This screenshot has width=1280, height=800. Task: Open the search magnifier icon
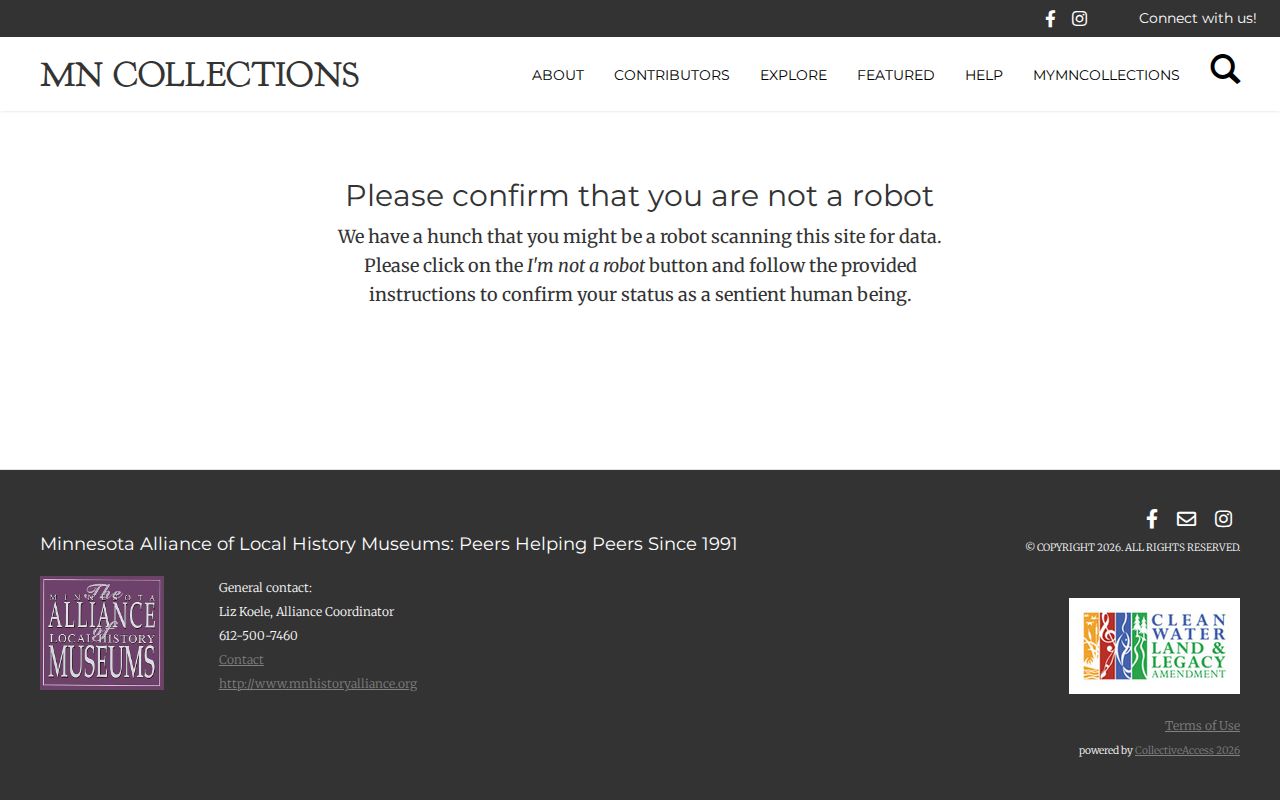pos(1225,69)
